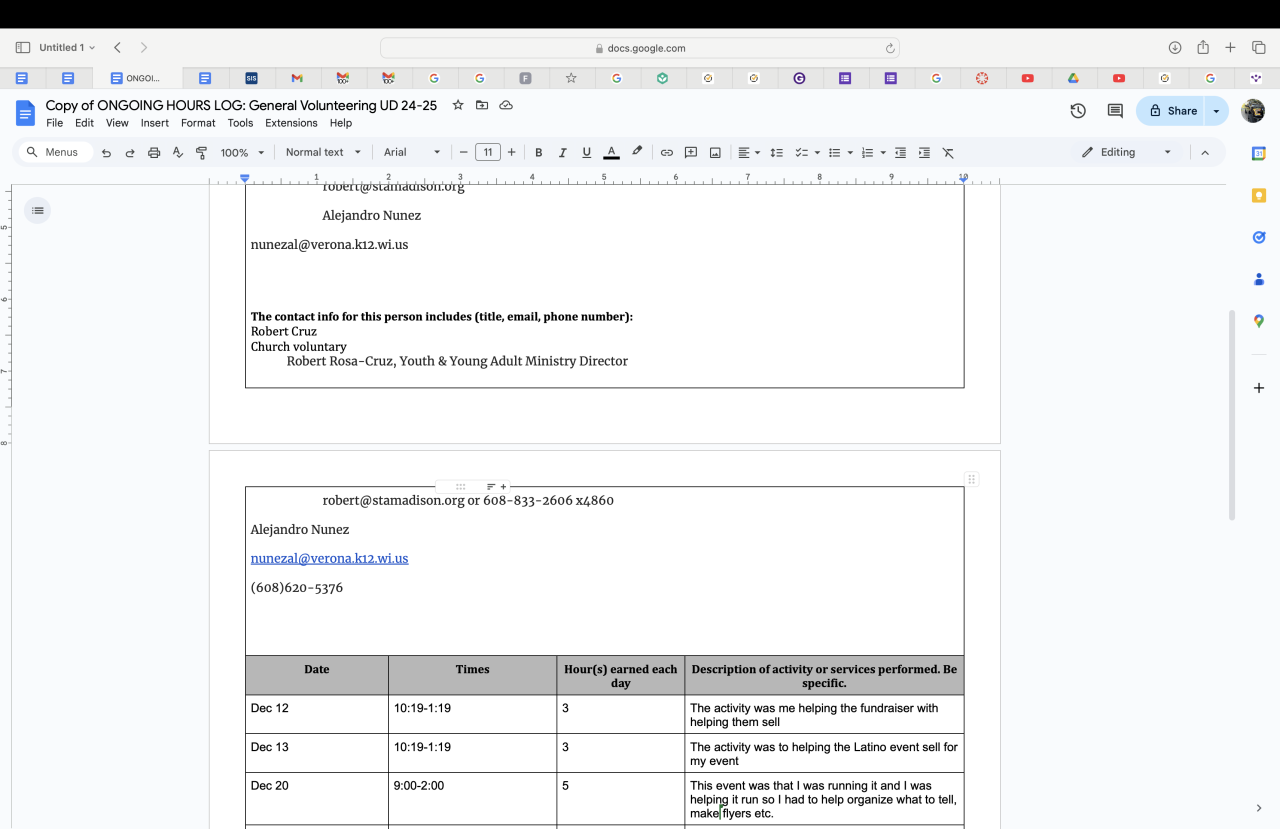Collapse the menus with the toolbar chevron
The image size is (1280, 829).
(x=1205, y=153)
